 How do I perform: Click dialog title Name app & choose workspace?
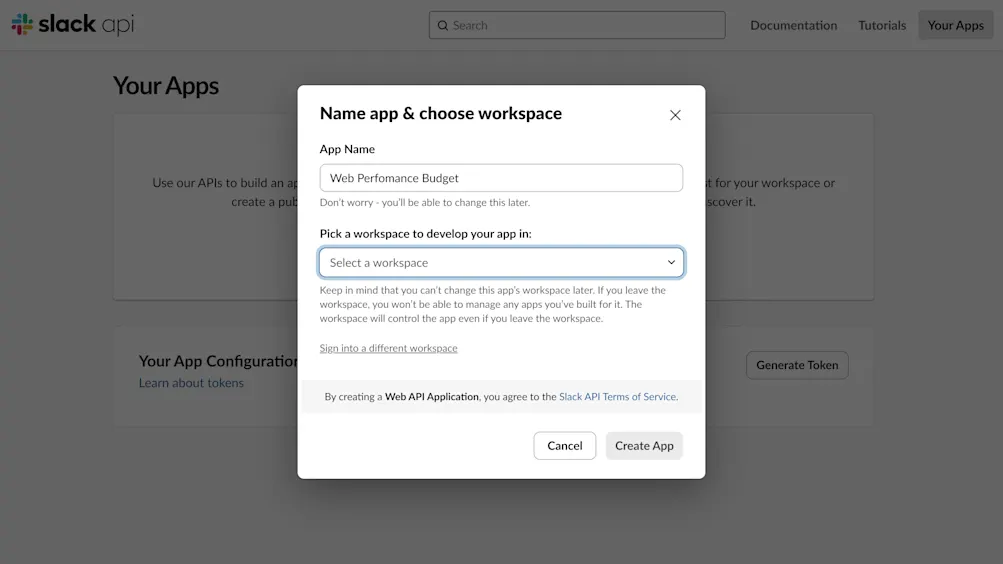(x=441, y=113)
